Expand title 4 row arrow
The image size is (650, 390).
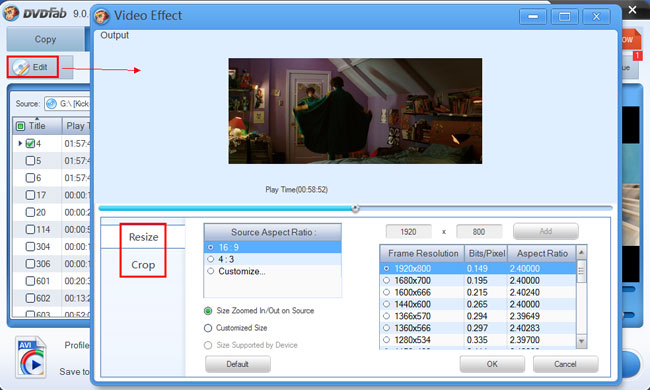(20, 143)
